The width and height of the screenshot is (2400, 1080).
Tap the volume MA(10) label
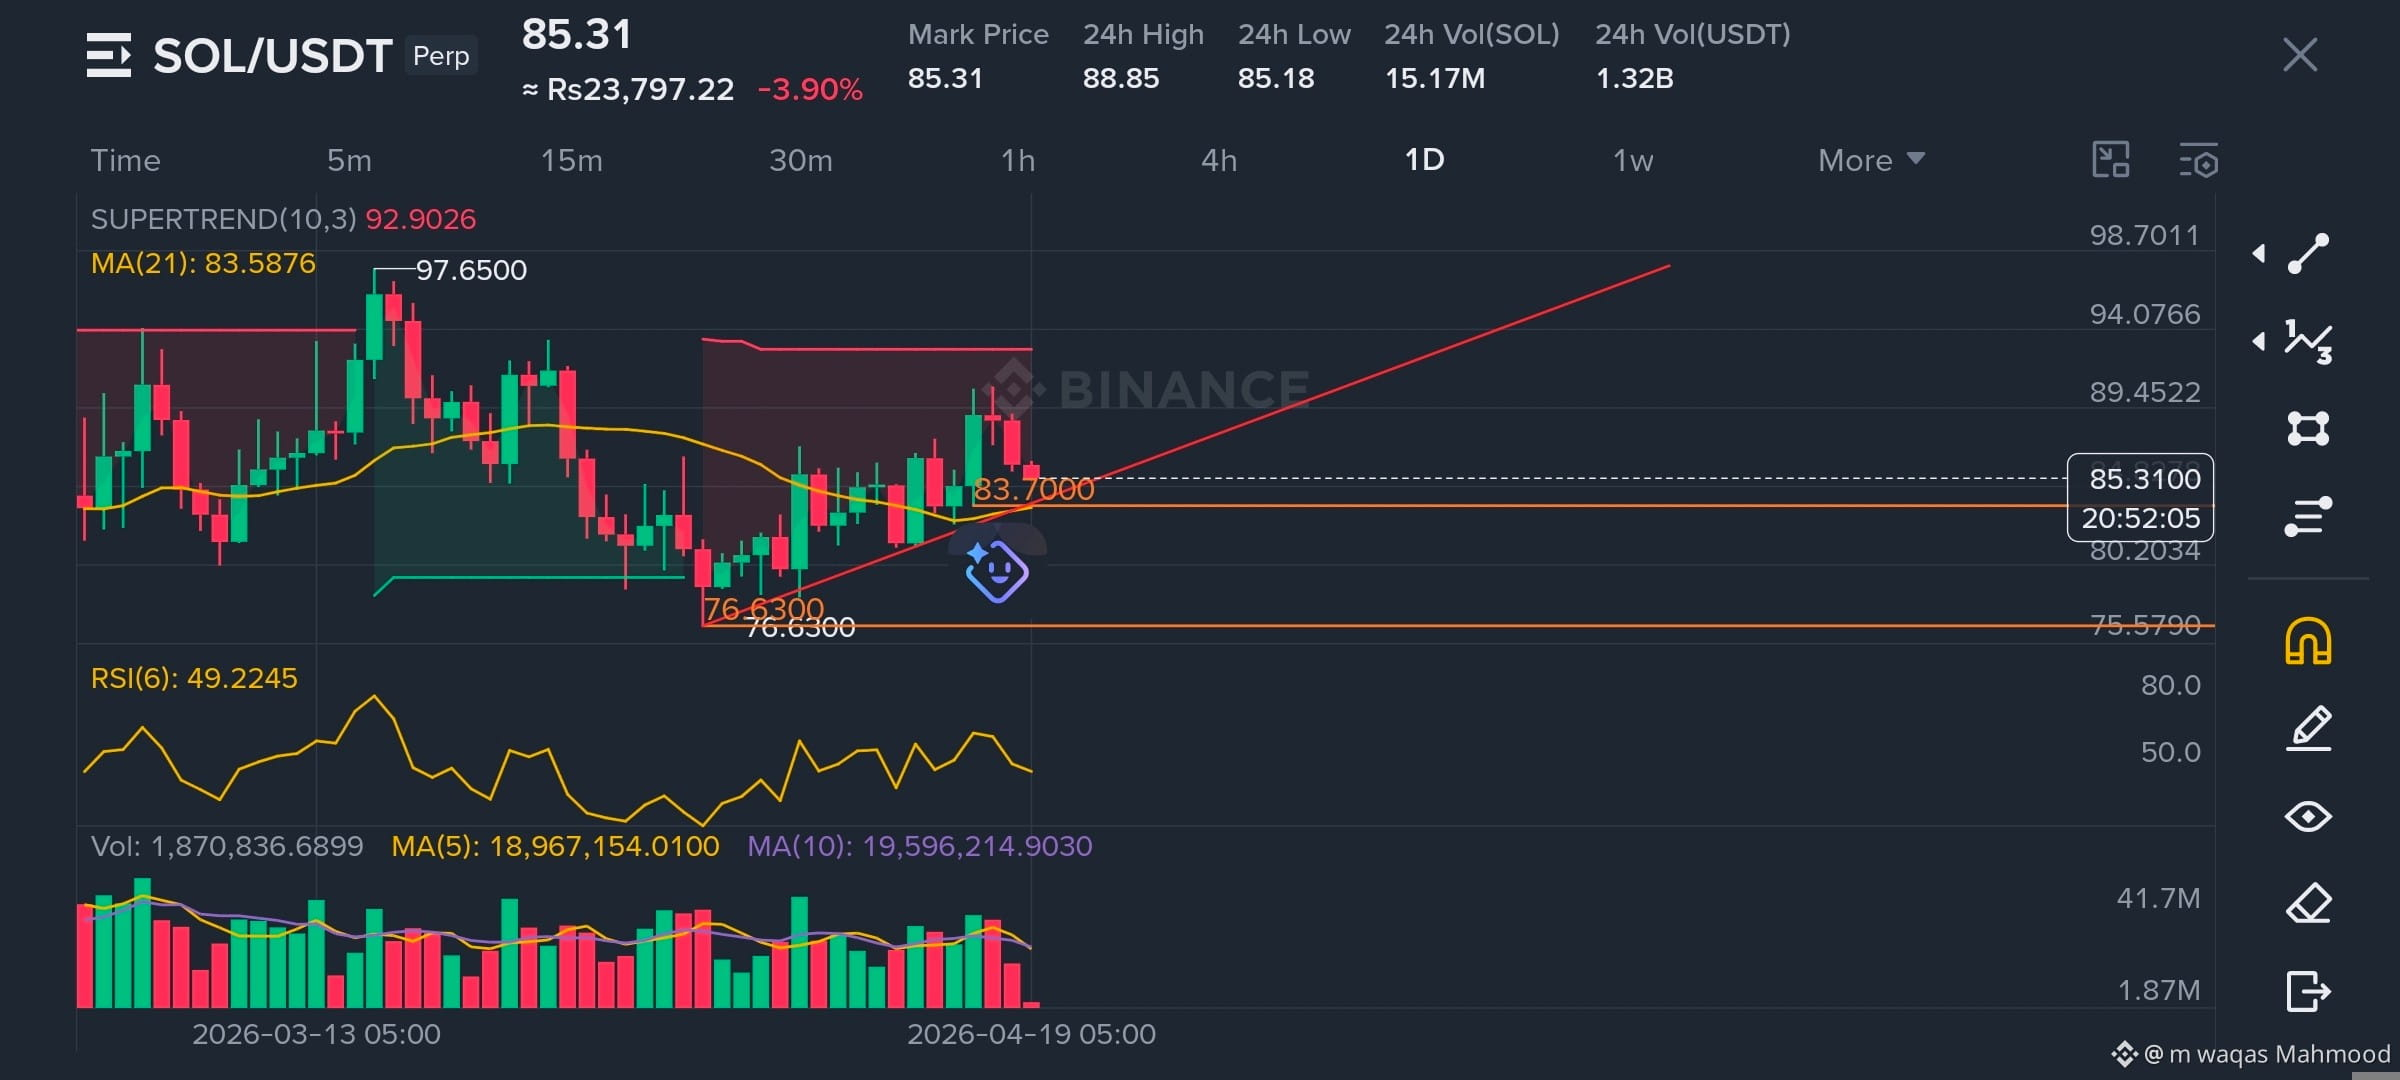919,846
